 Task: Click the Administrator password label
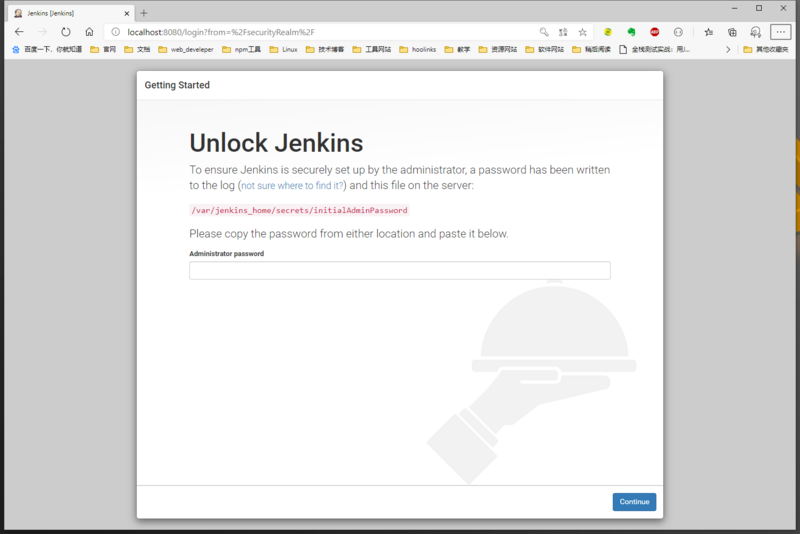click(227, 253)
